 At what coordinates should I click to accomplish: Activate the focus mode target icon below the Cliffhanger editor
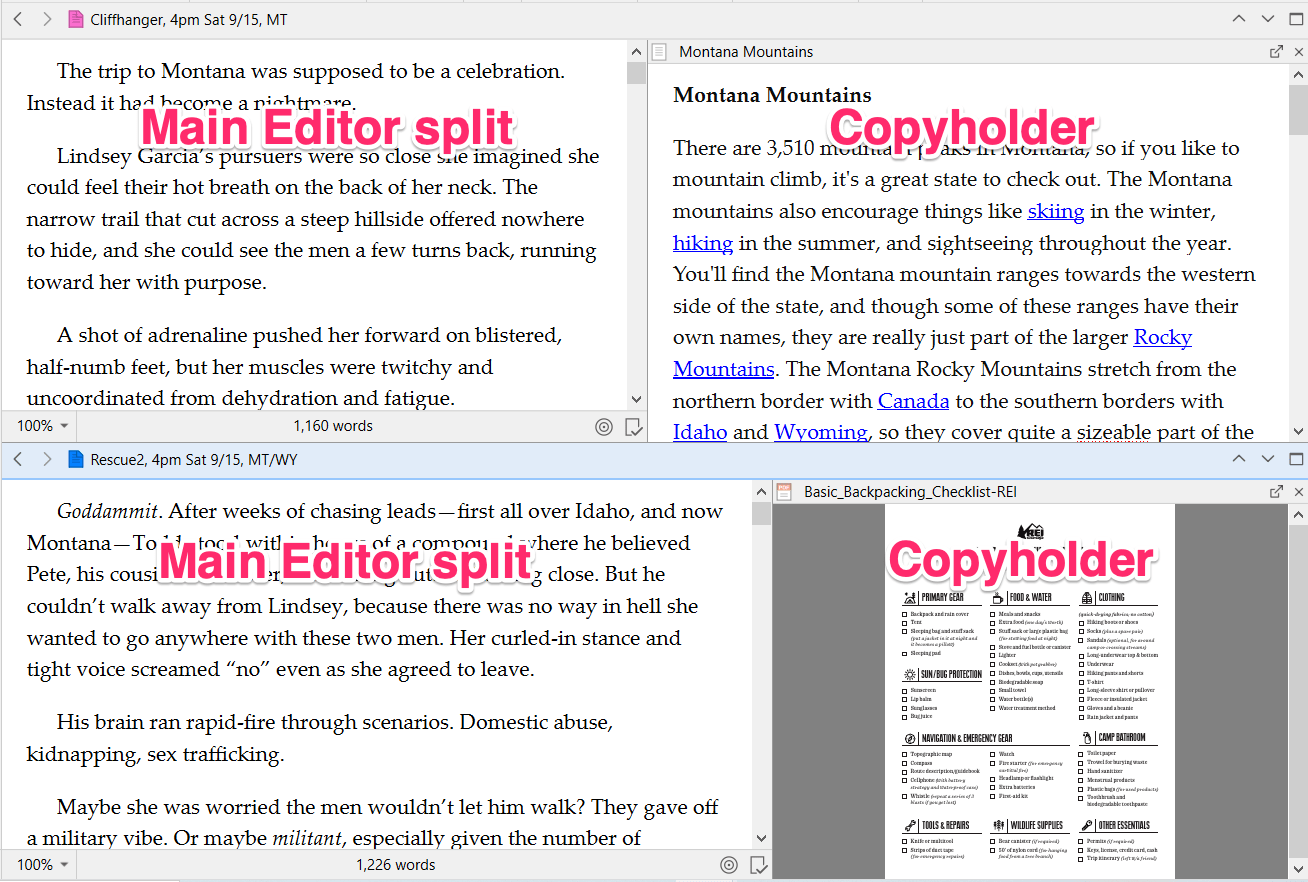click(x=604, y=427)
